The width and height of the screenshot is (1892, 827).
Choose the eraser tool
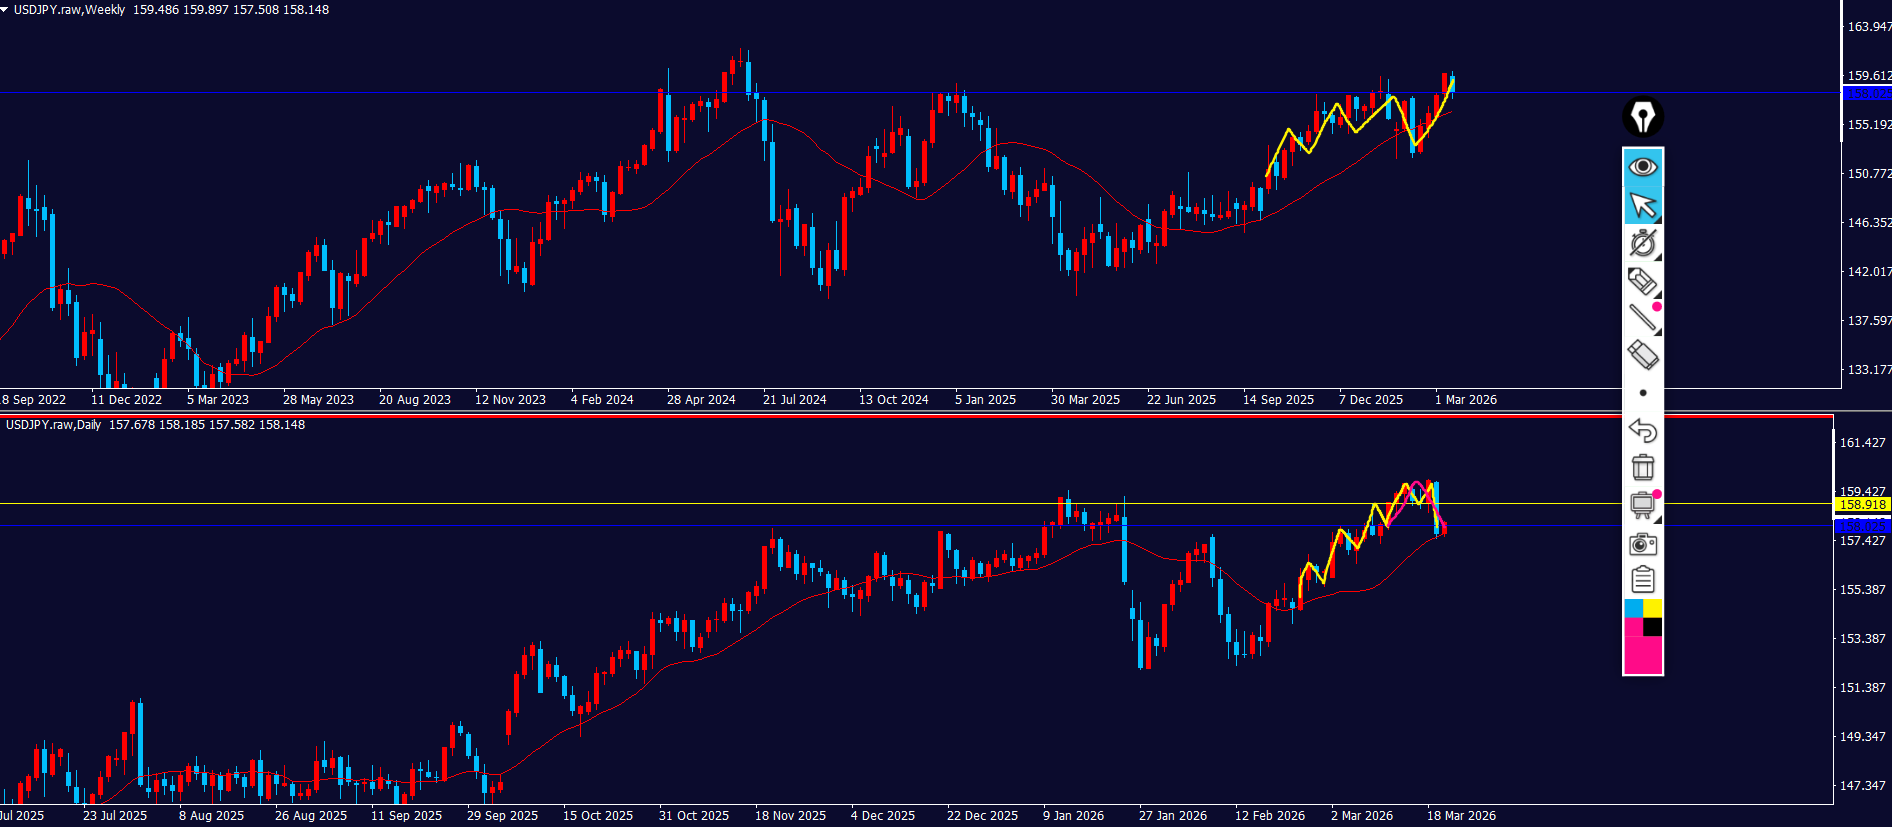[1642, 355]
